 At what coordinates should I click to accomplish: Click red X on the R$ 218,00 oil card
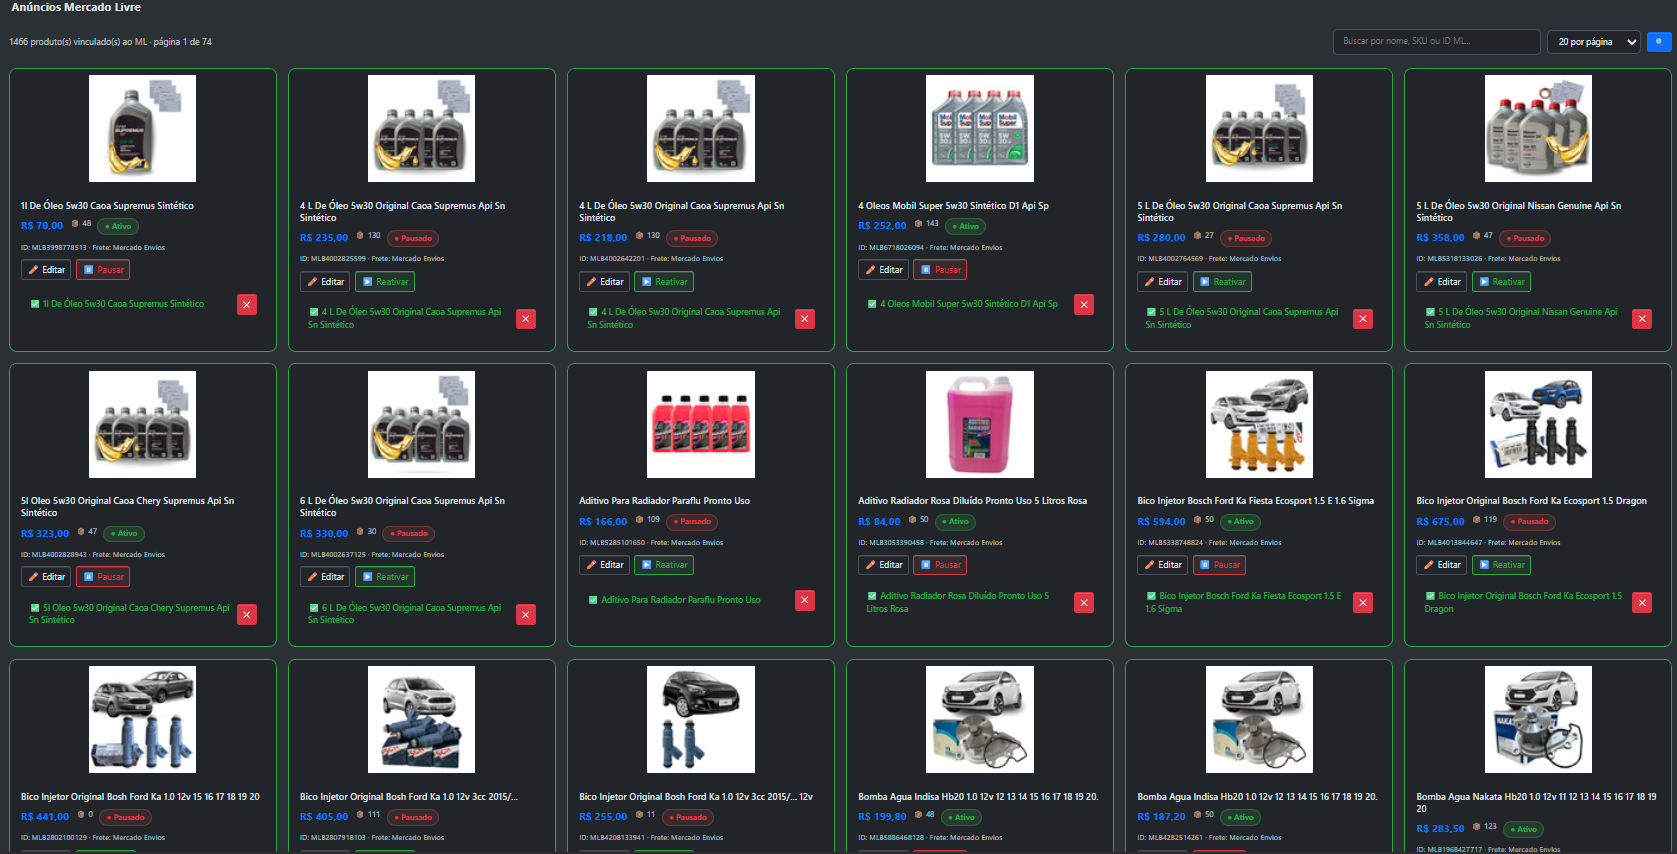pos(805,319)
